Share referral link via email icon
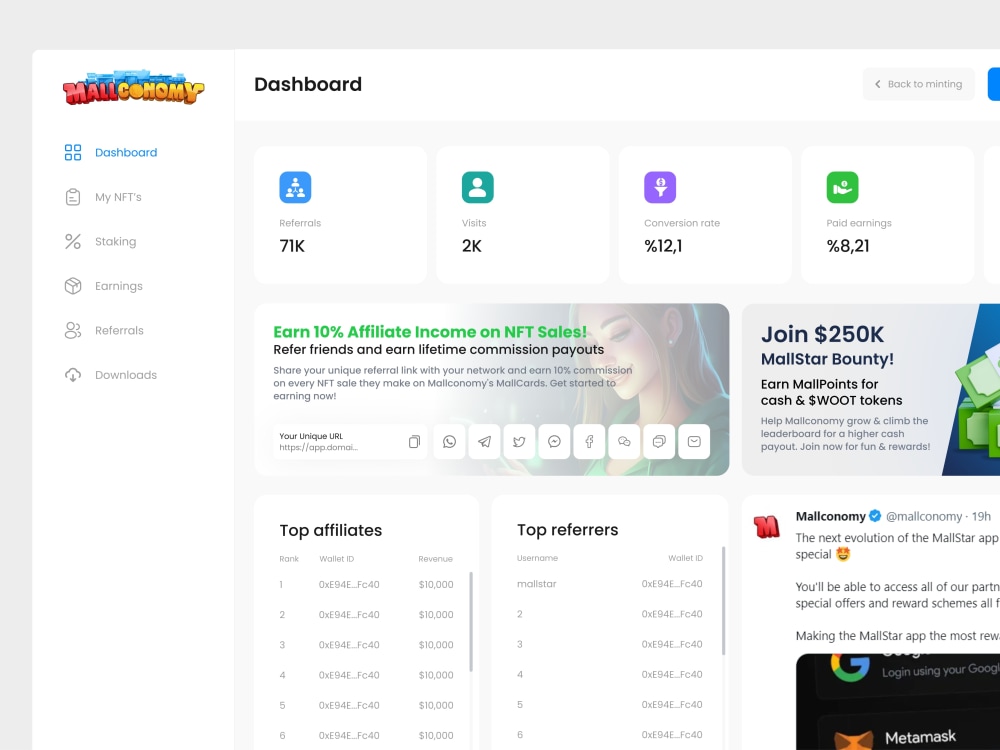 pos(694,441)
